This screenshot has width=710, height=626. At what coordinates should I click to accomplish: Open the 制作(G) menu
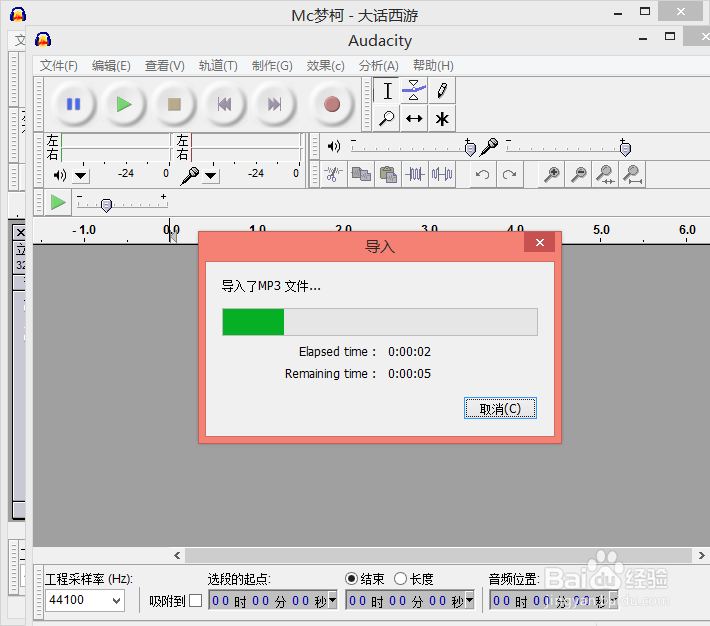(272, 66)
